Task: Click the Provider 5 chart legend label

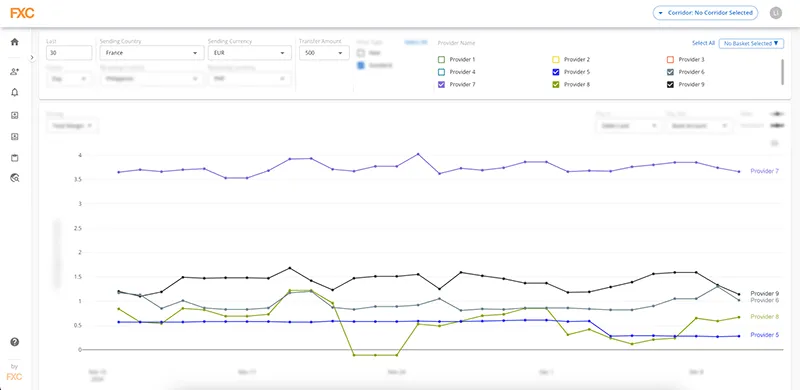Action: (x=764, y=335)
